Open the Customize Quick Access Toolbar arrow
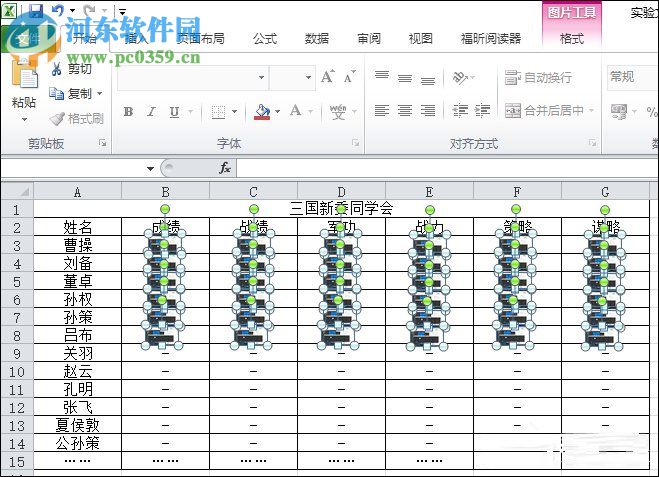 tap(122, 11)
